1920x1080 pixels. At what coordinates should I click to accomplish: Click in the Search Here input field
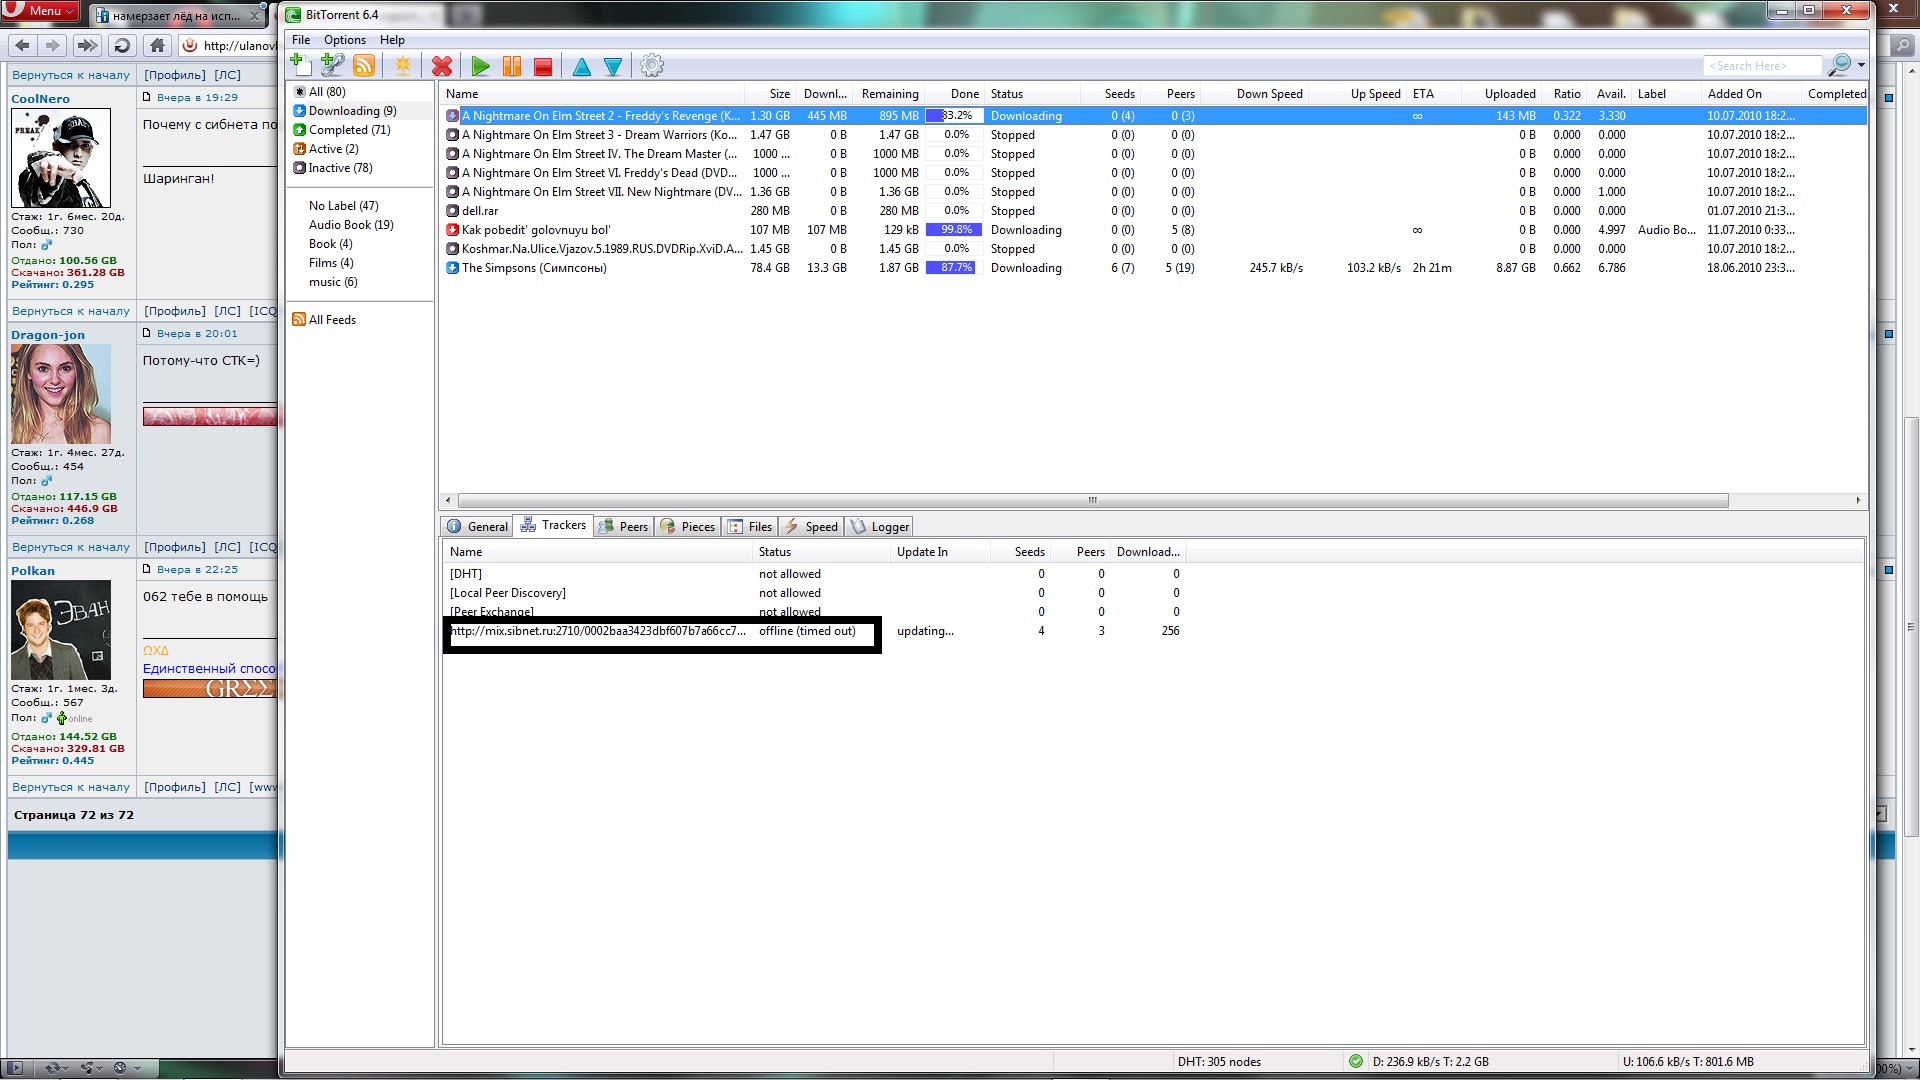pos(1760,66)
